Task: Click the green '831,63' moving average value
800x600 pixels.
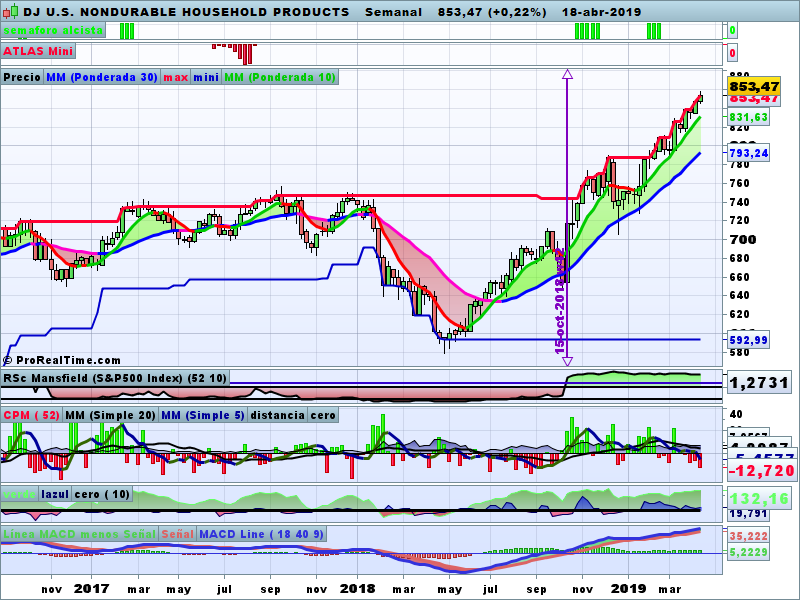Action: 748,117
